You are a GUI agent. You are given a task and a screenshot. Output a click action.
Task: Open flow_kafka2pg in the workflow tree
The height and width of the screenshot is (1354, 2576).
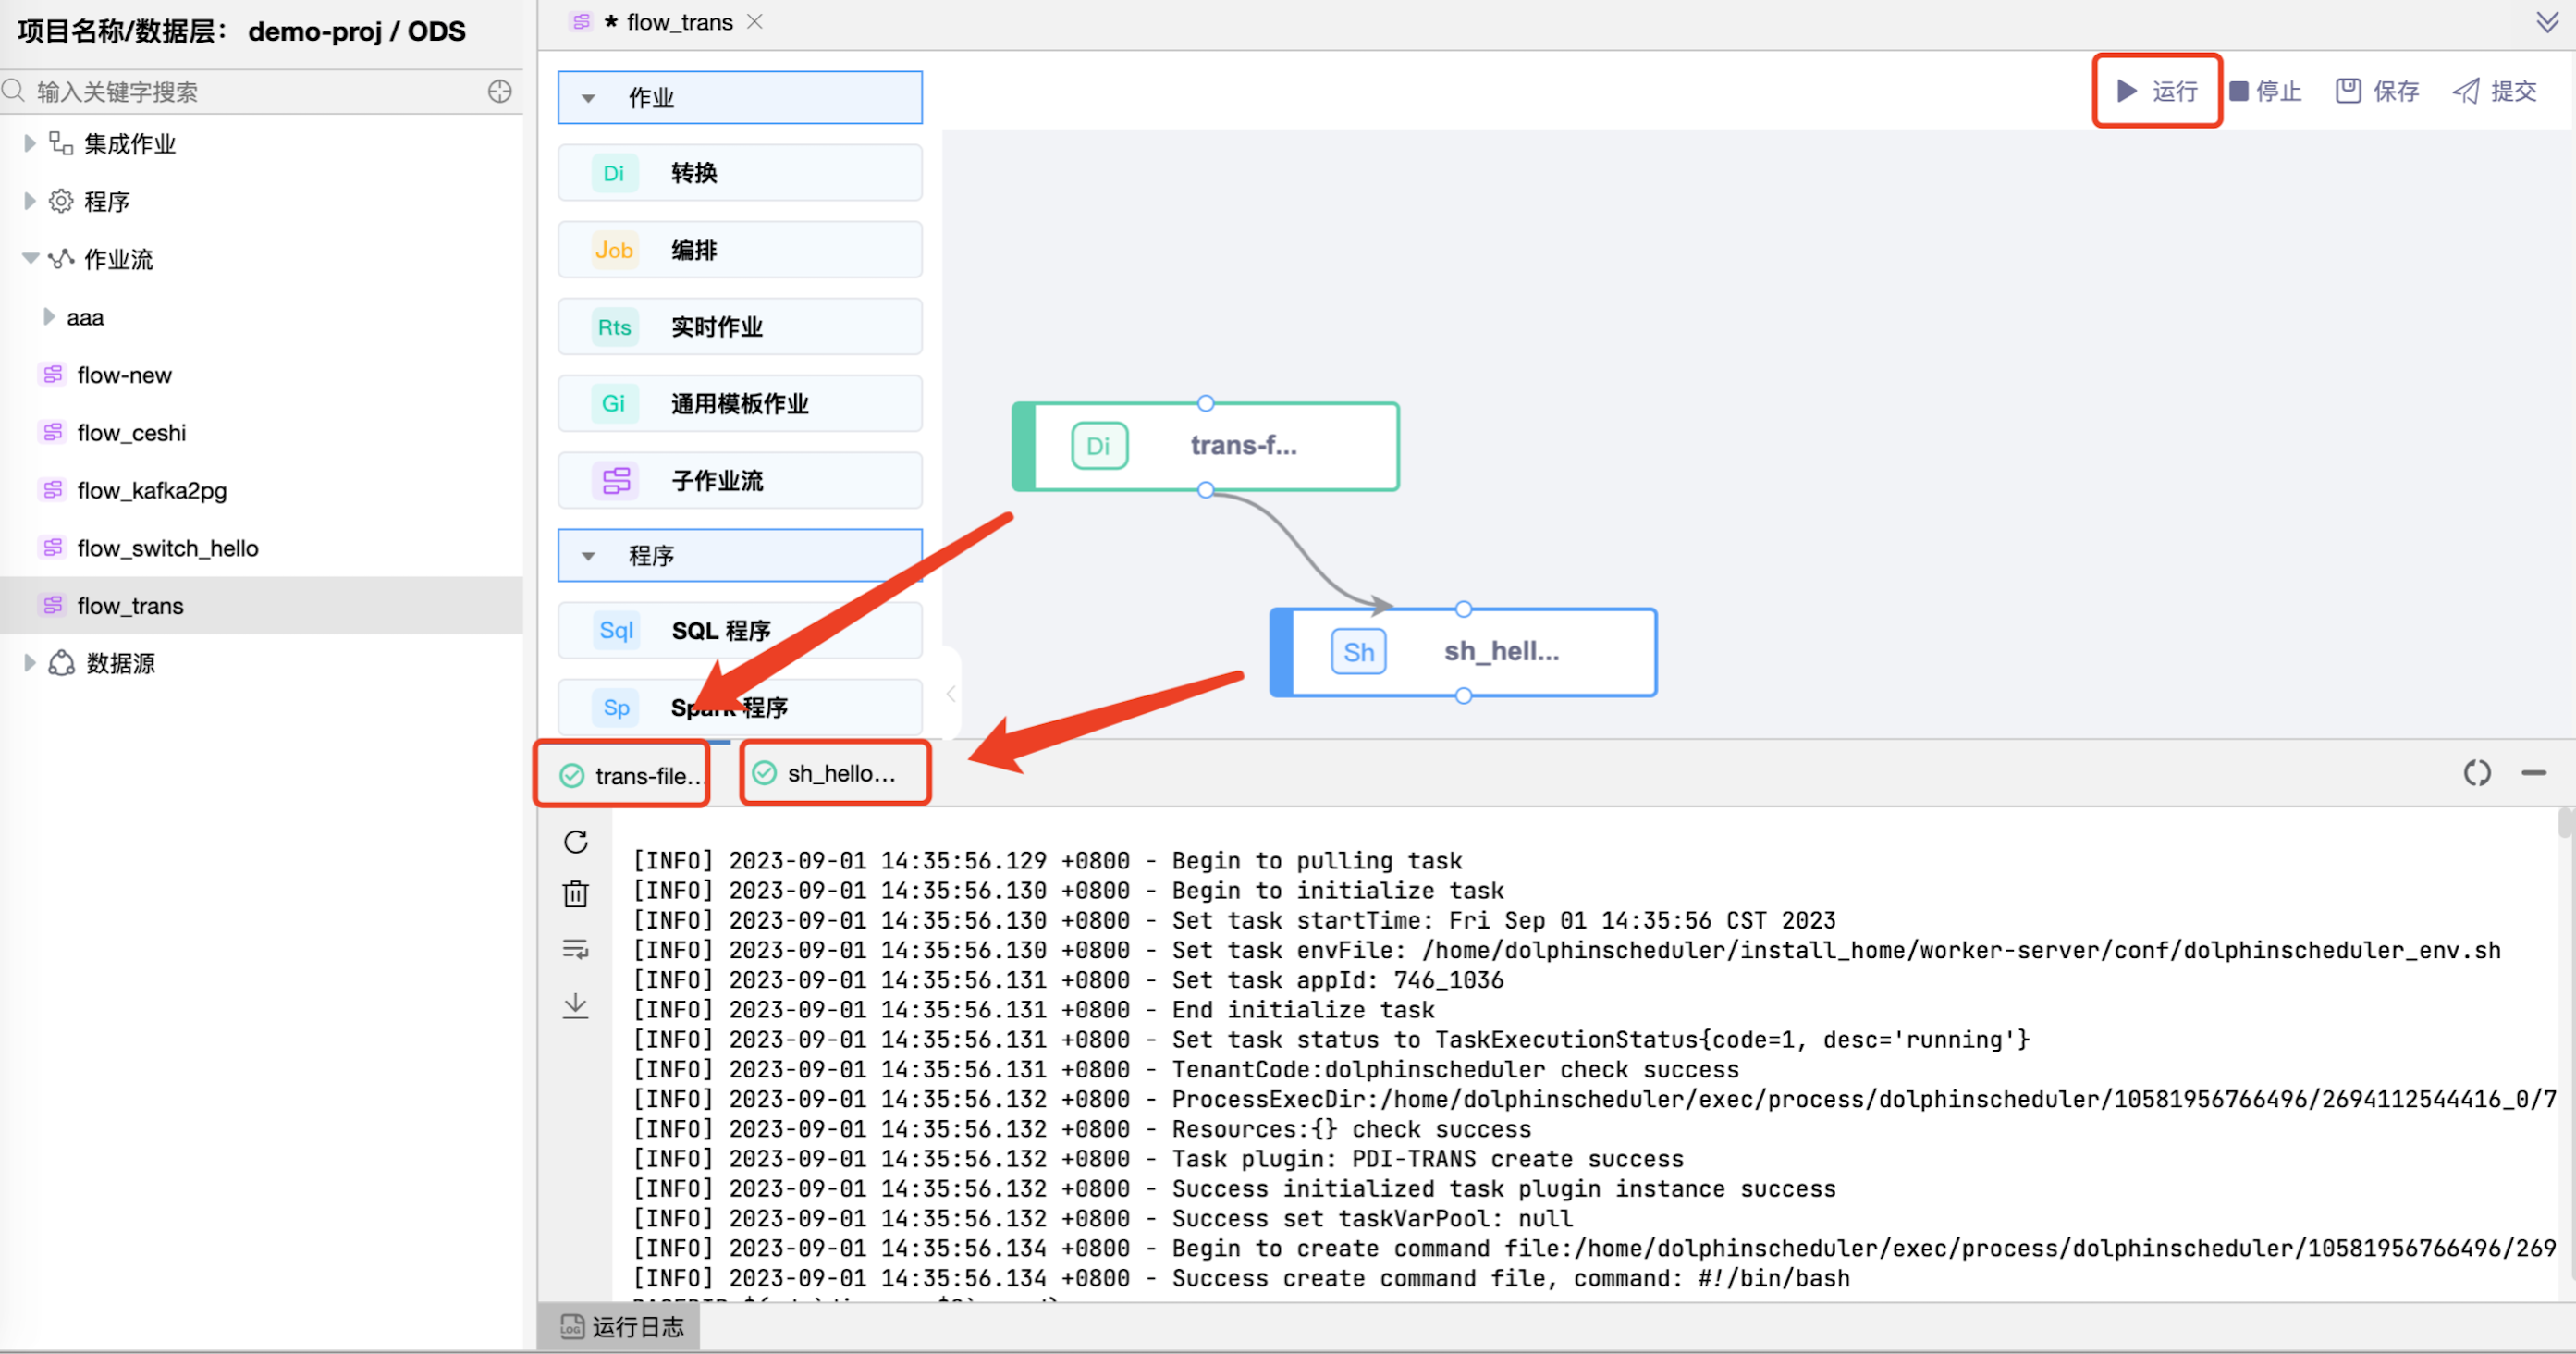click(152, 491)
